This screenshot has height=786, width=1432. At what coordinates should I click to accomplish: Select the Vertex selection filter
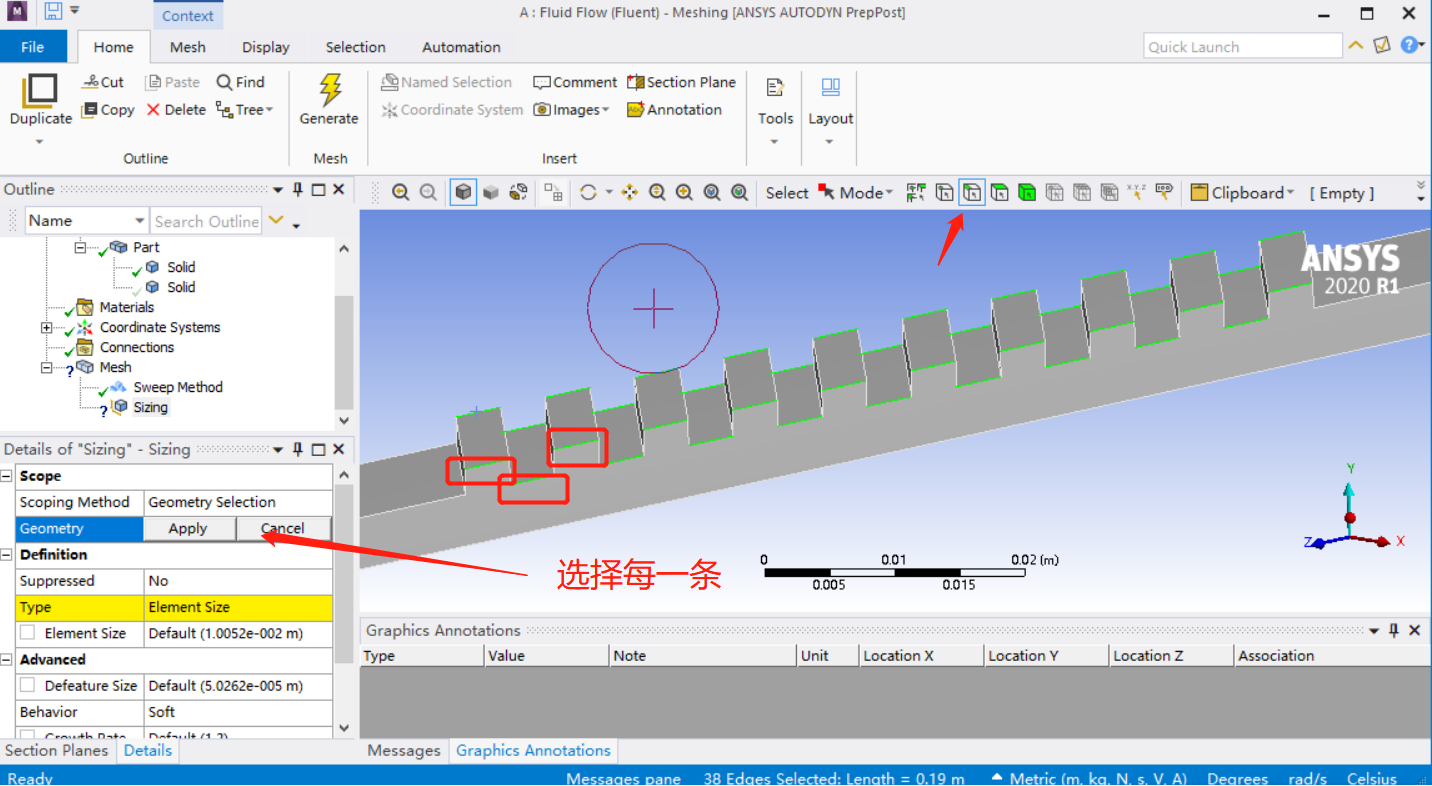tap(945, 193)
